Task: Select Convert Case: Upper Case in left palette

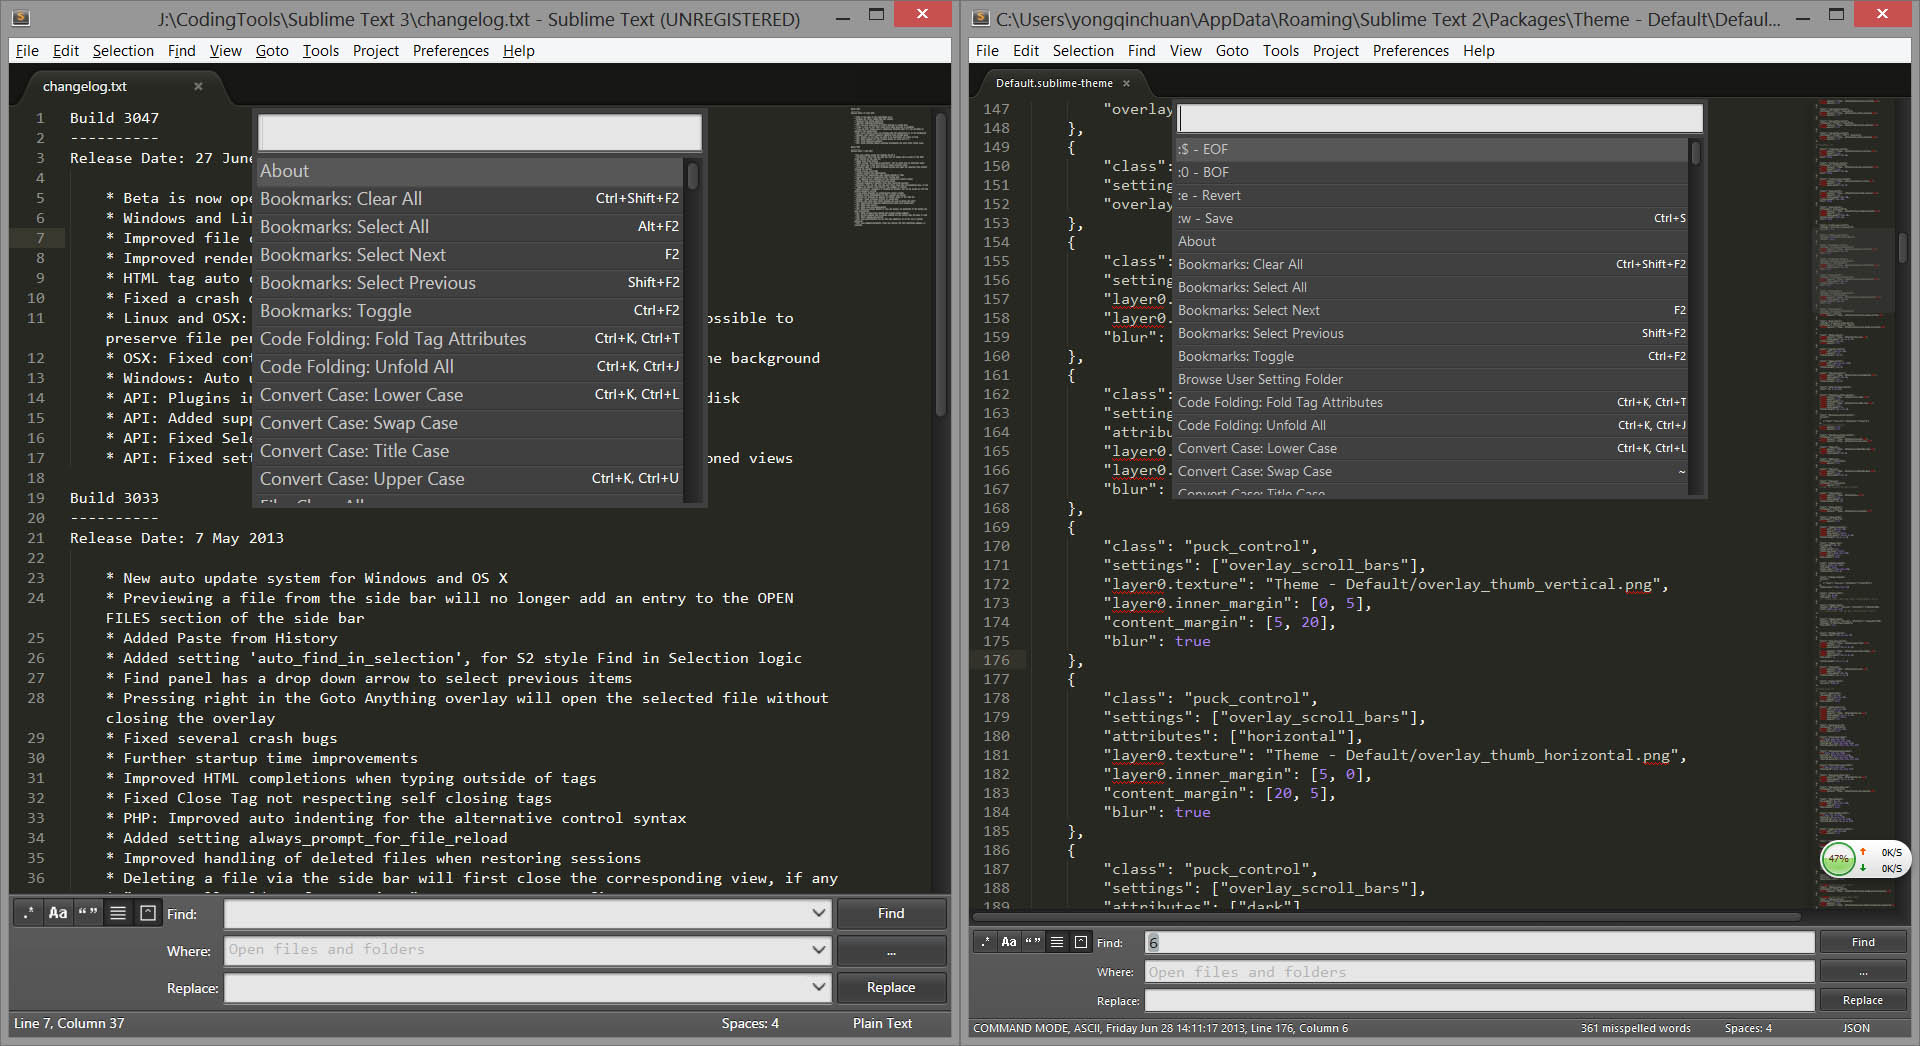Action: pyautogui.click(x=470, y=479)
